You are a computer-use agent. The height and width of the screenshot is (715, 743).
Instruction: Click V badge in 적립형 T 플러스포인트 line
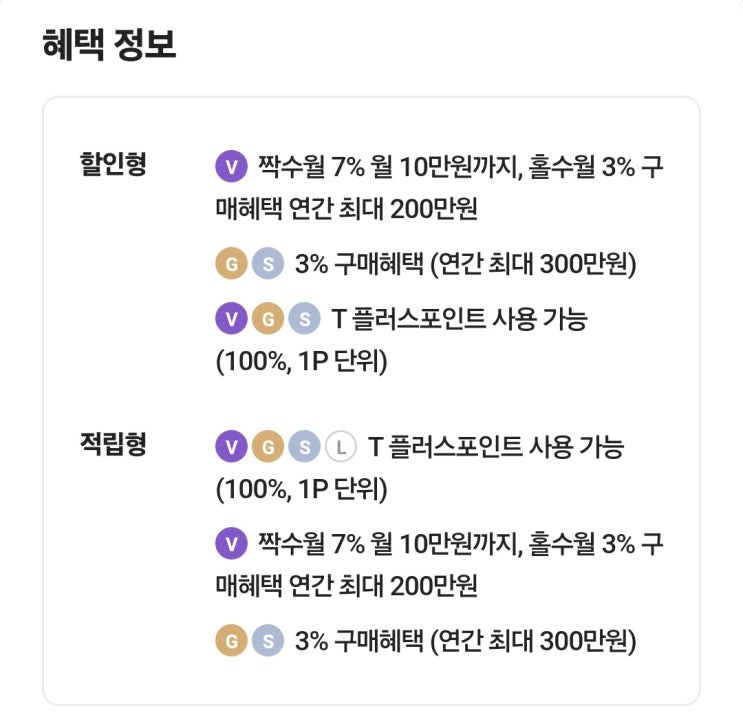tap(231, 447)
